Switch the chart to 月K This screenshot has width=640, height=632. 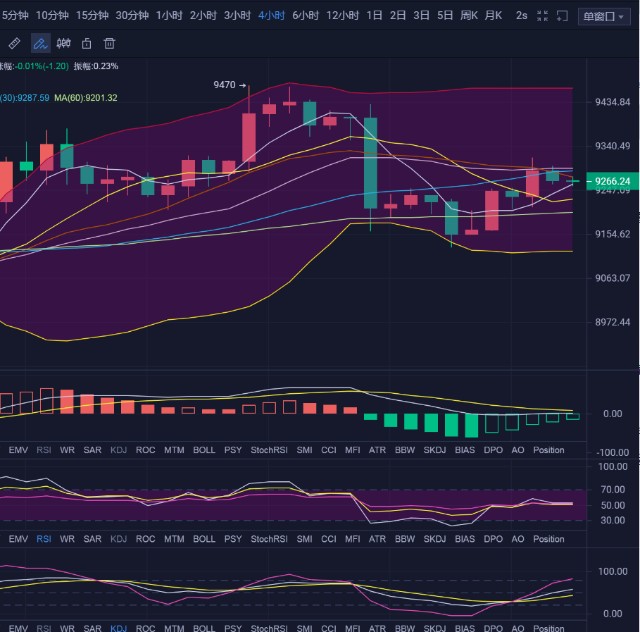pos(493,16)
